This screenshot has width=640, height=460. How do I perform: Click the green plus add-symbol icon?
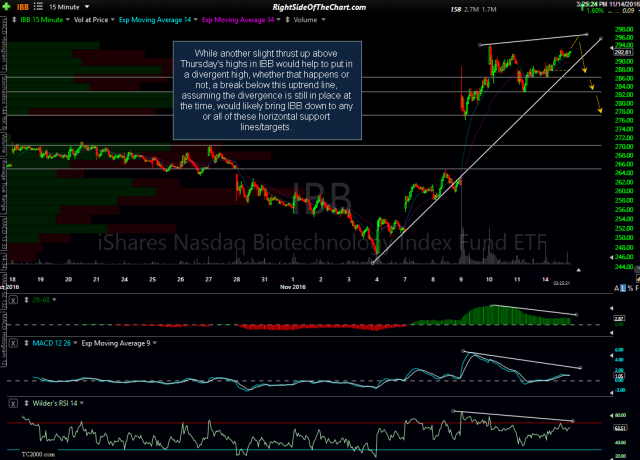tap(6, 7)
